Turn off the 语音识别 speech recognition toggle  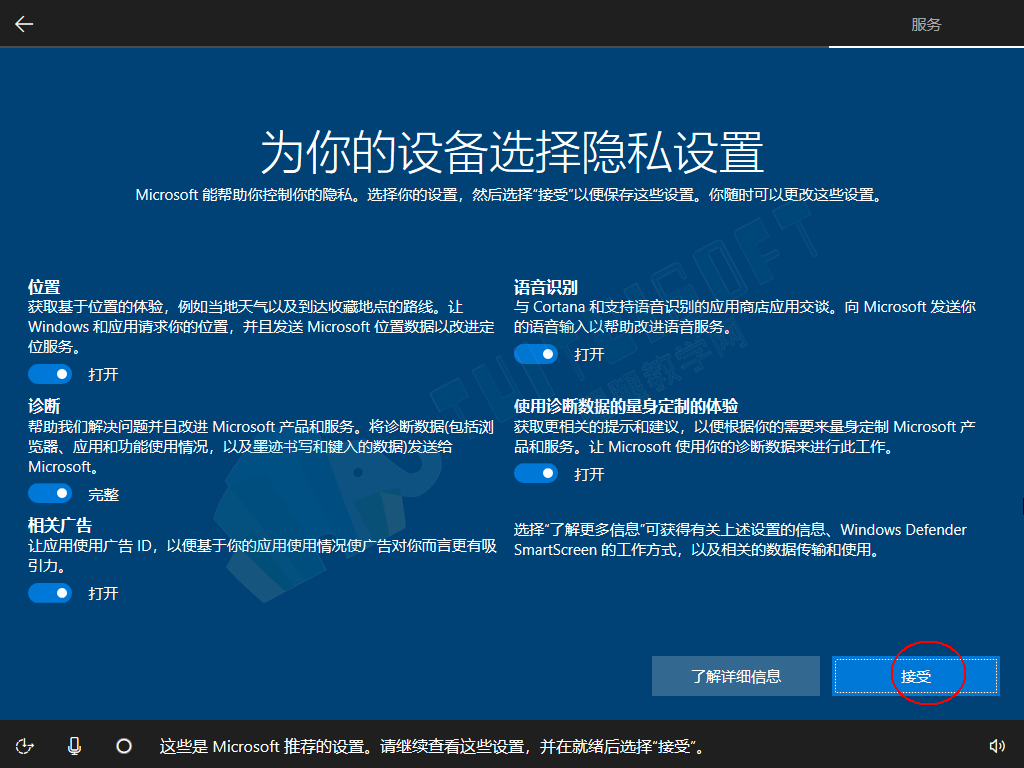click(x=536, y=354)
